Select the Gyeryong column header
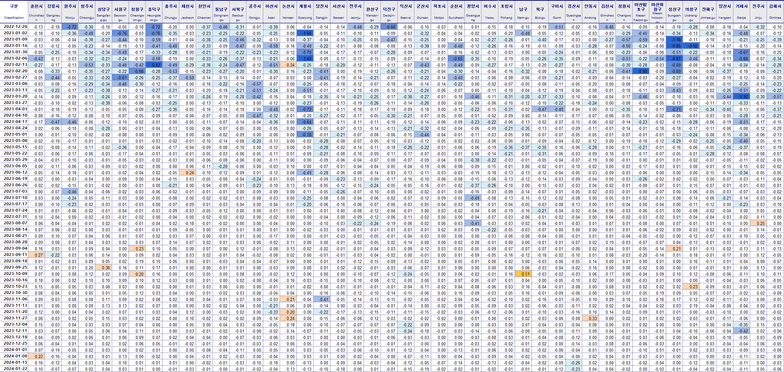Viewport: 784px width, 372px height. point(306,12)
